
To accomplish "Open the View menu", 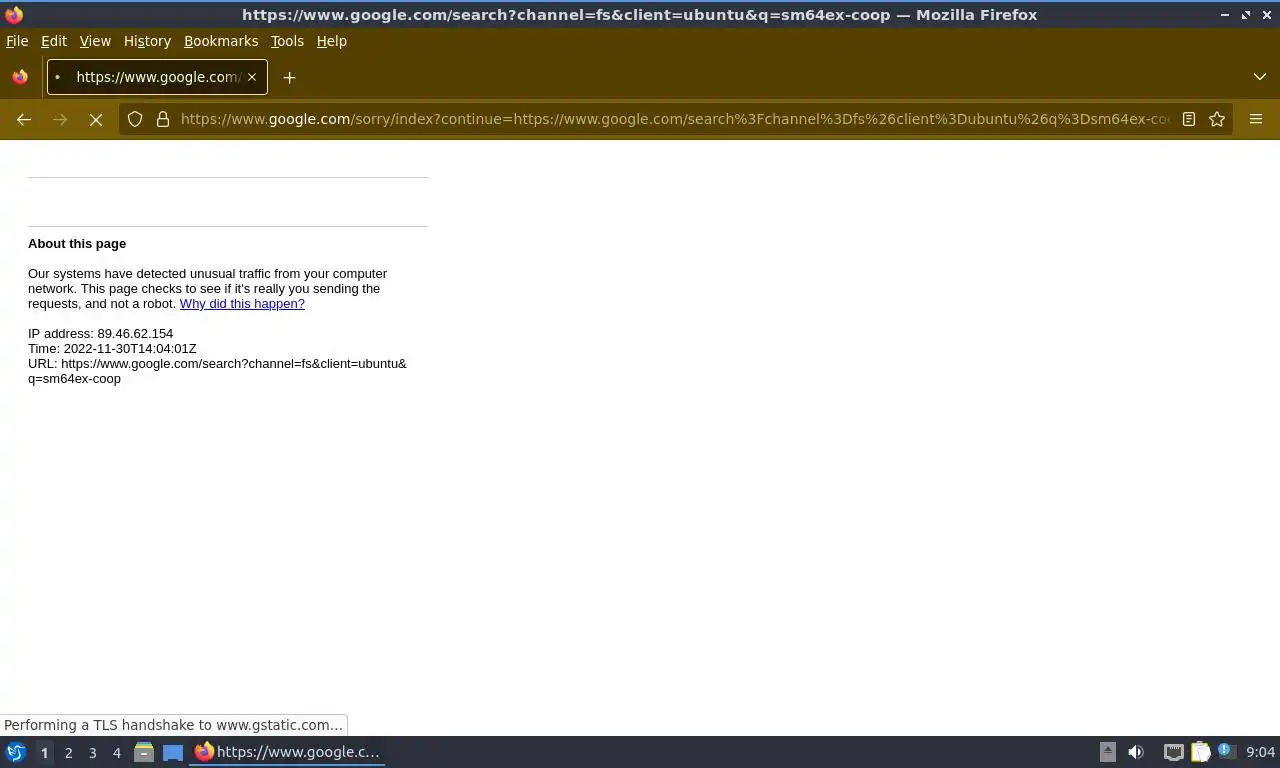I will tap(95, 41).
